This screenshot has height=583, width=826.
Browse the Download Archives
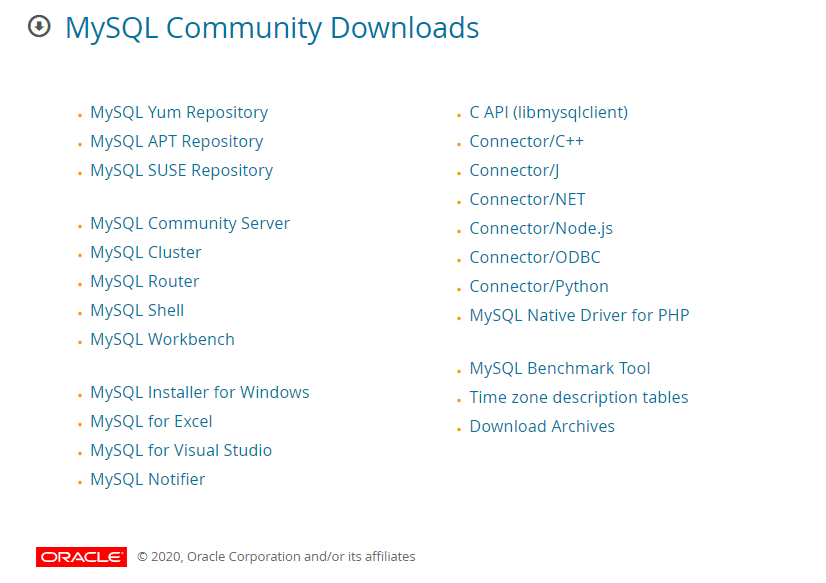tap(542, 426)
